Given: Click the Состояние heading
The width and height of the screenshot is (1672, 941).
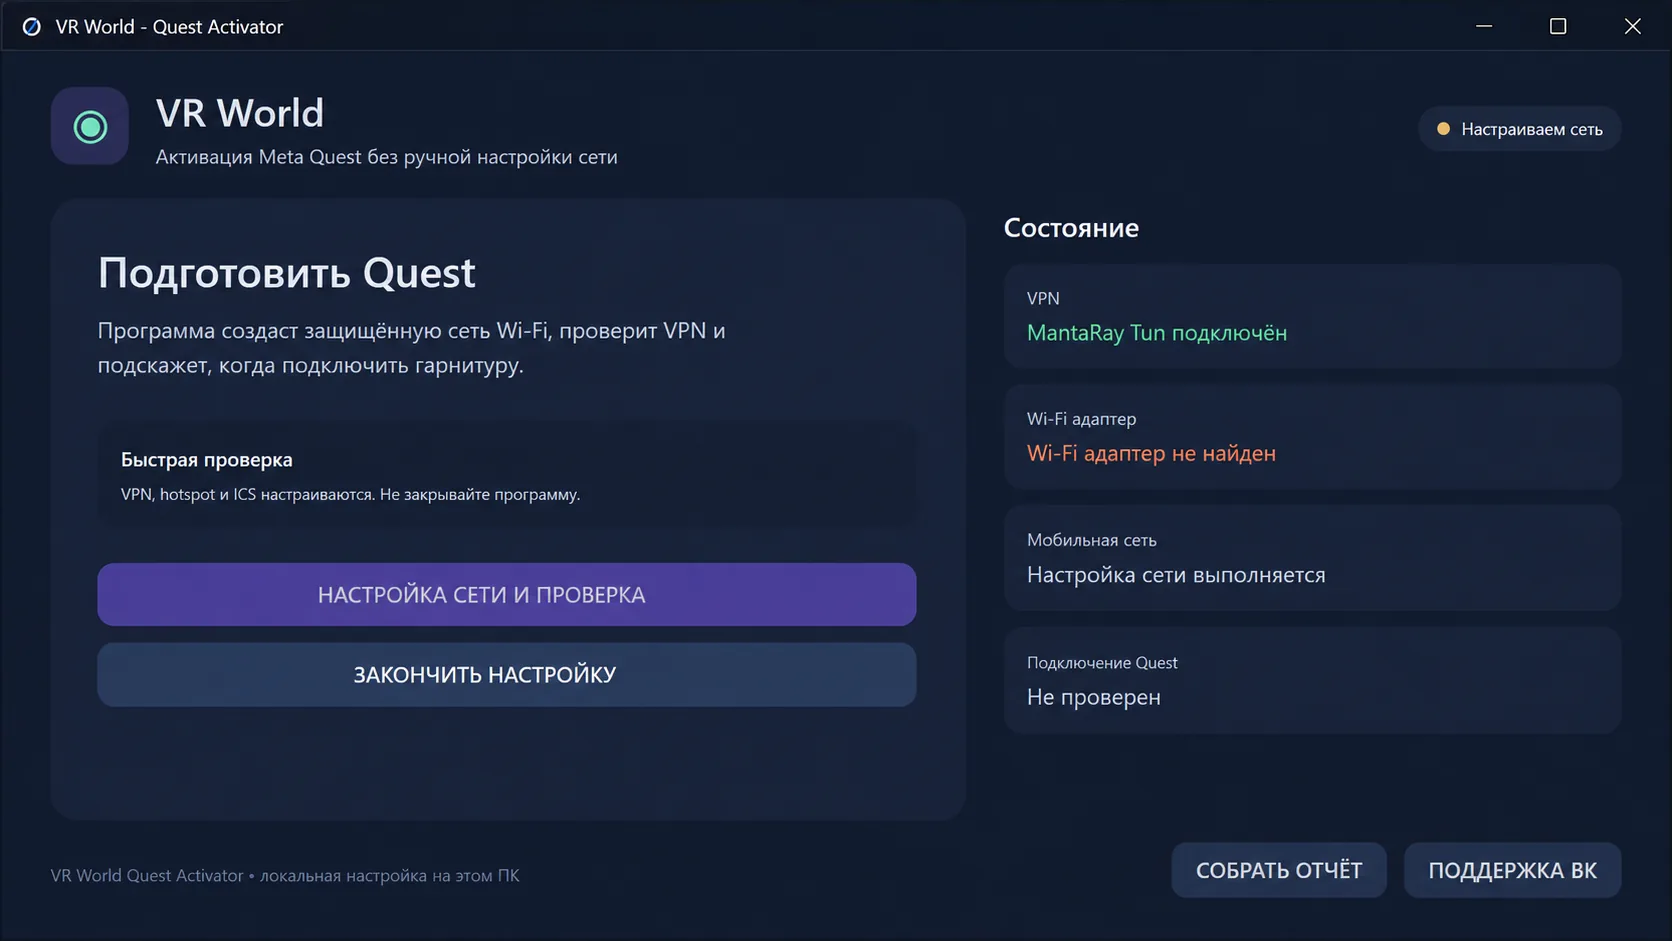Looking at the screenshot, I should 1071,228.
